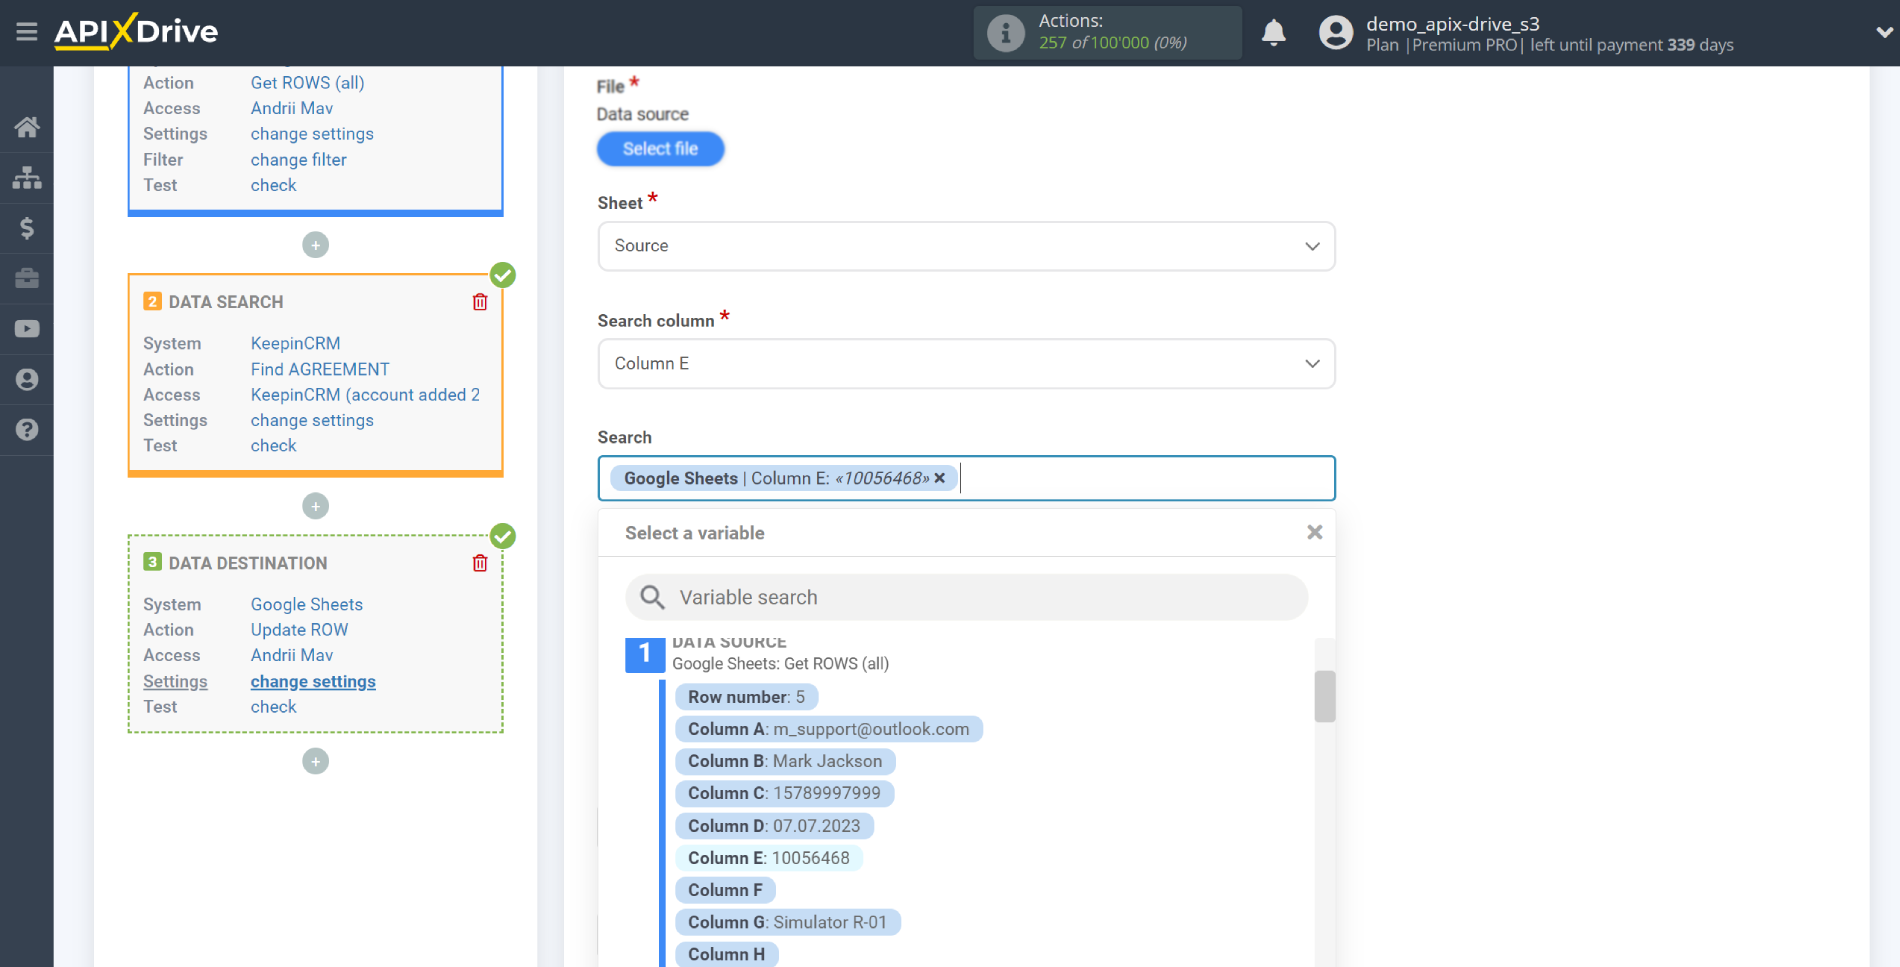The height and width of the screenshot is (967, 1900).
Task: Focus the Variable search field
Action: tap(966, 597)
